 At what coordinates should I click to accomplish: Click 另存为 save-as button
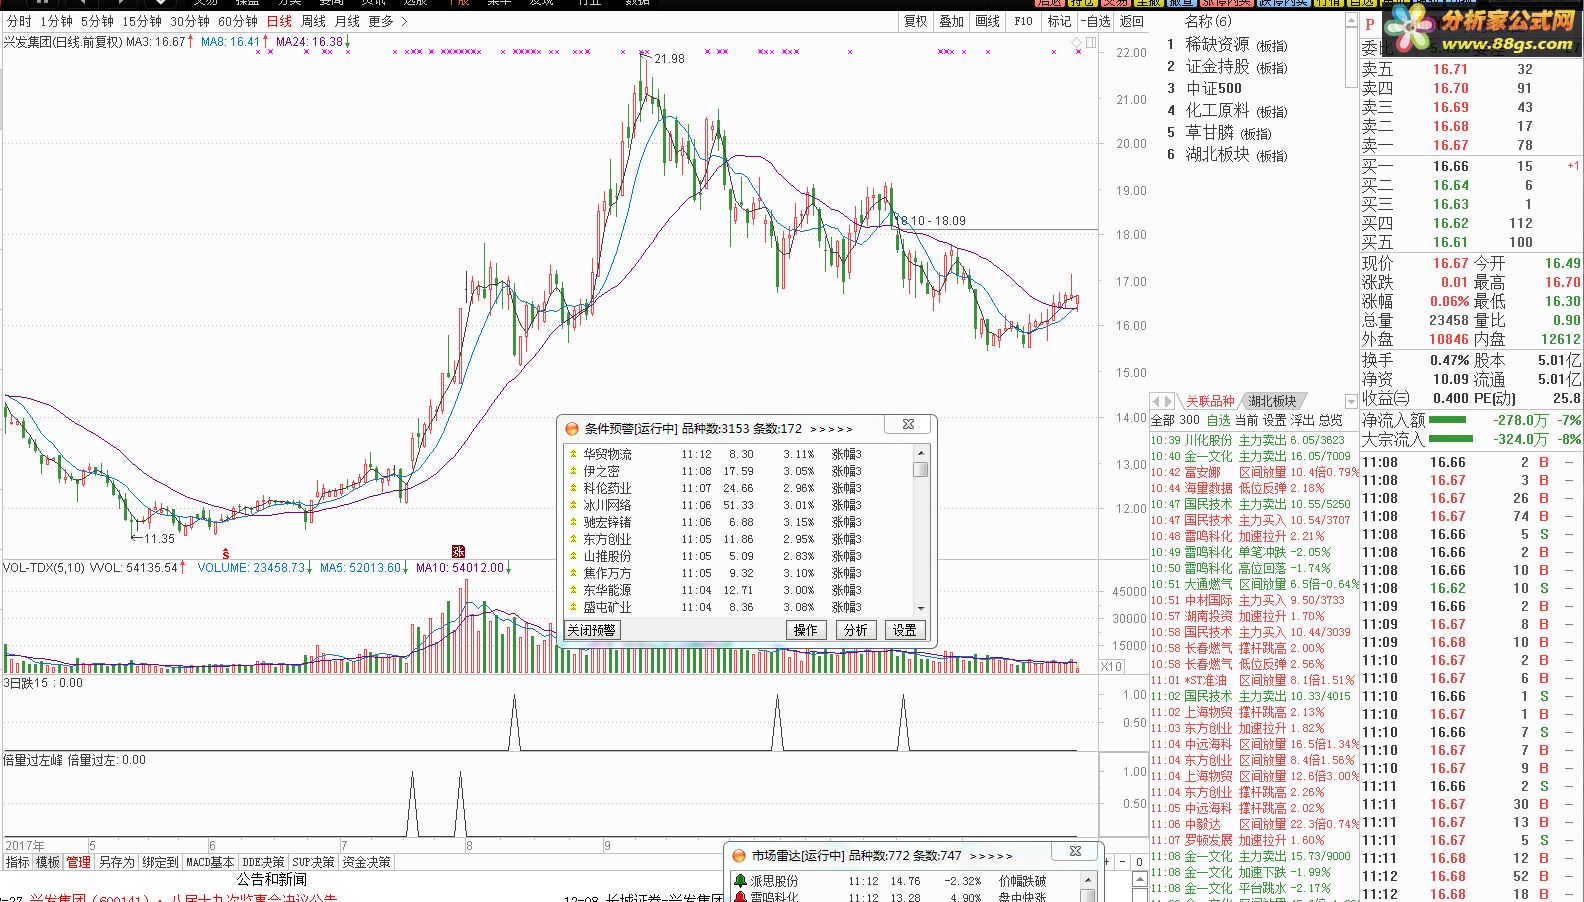pos(117,862)
